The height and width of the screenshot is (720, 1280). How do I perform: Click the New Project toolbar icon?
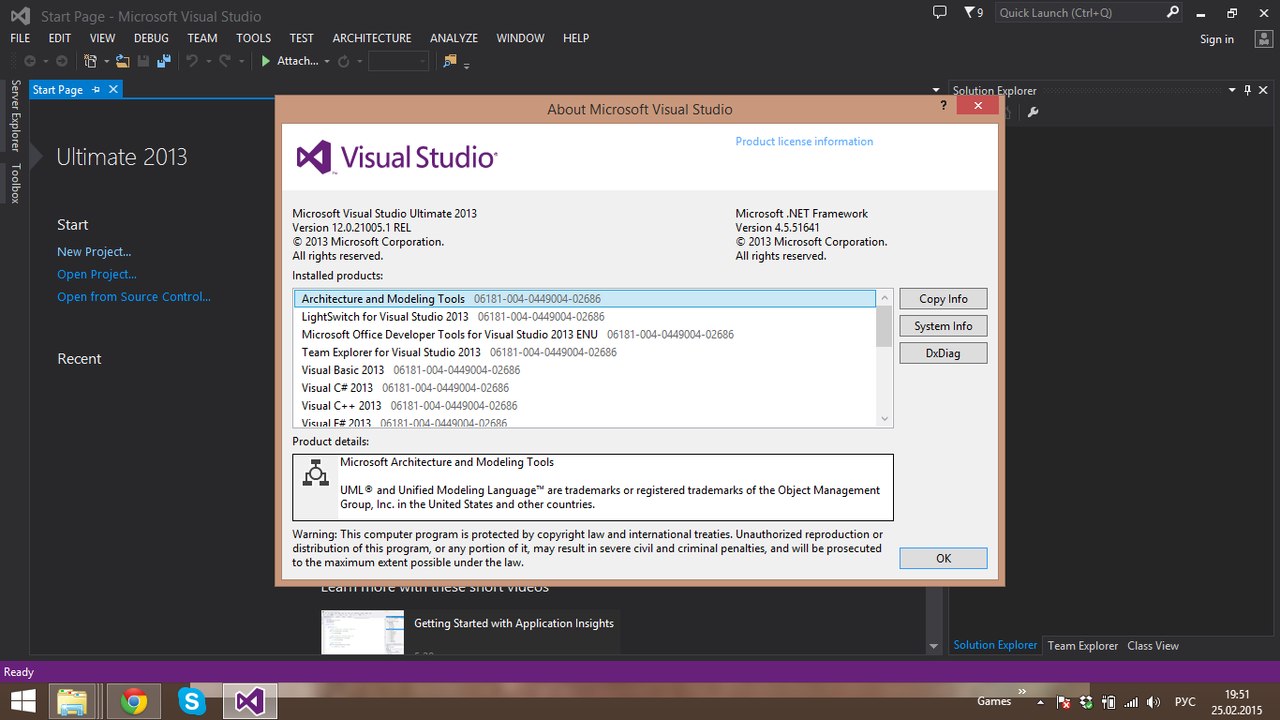[91, 61]
